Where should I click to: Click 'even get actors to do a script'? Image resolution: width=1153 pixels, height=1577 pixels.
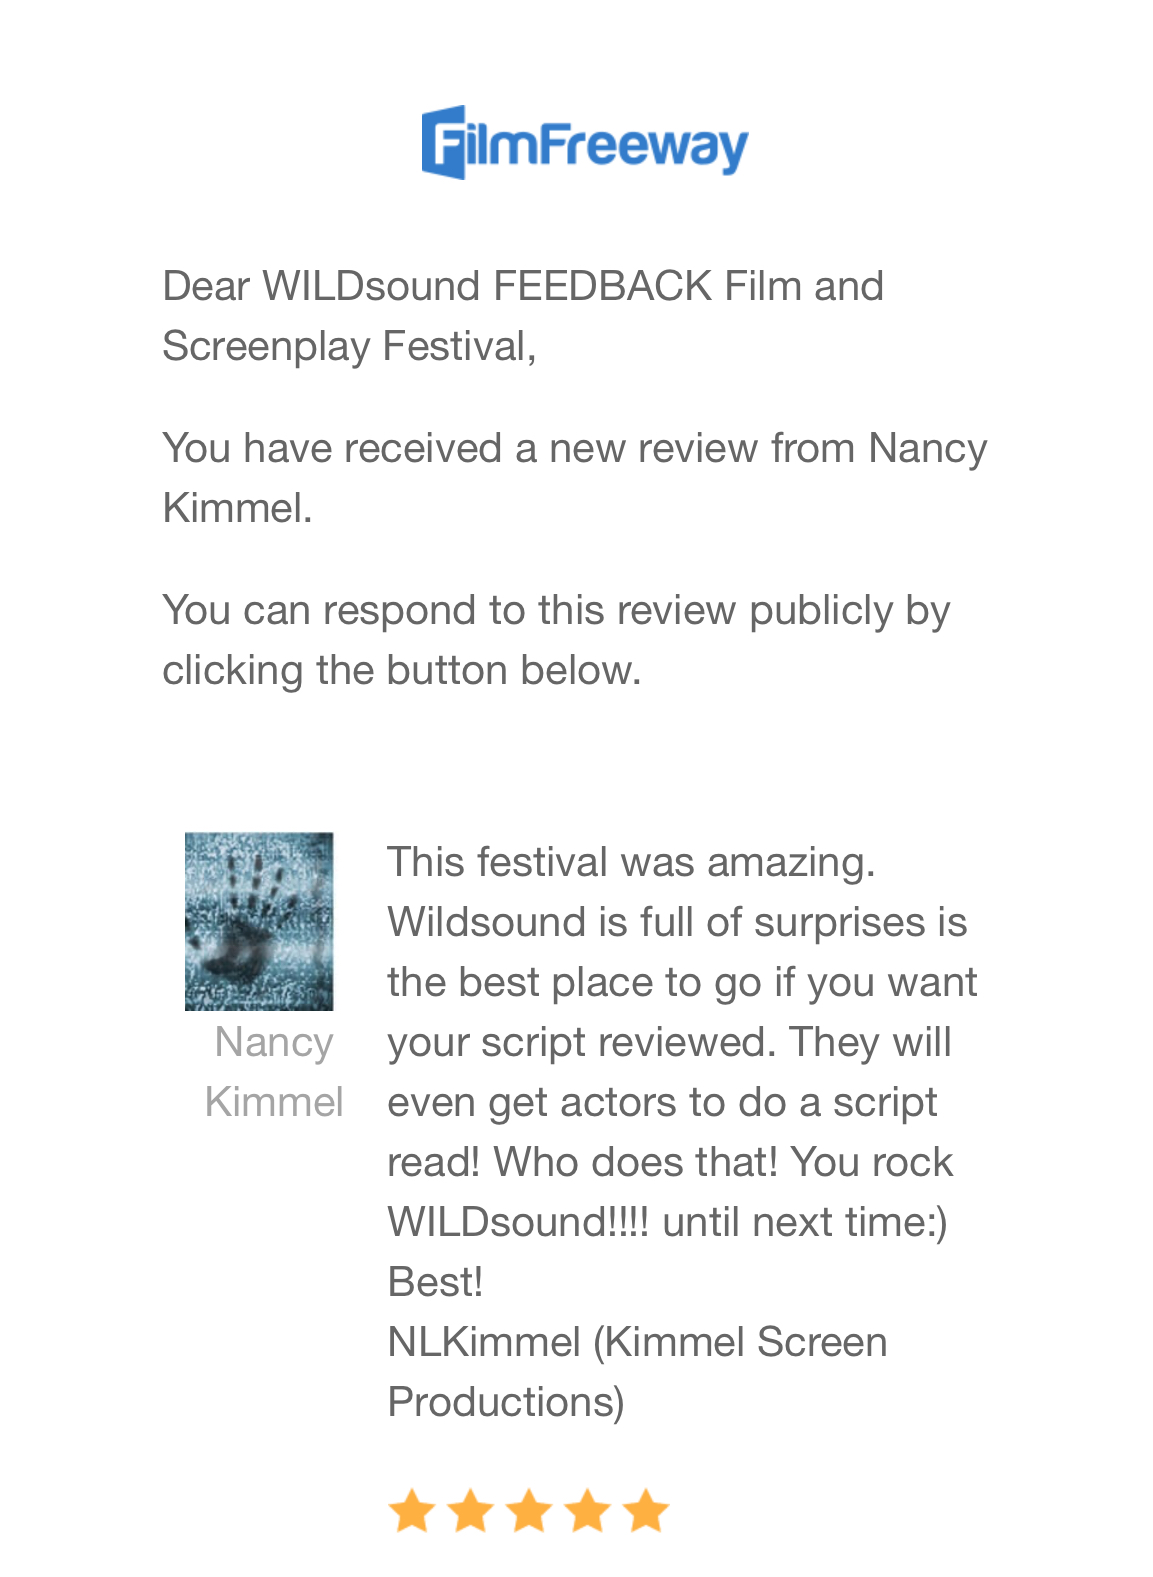[x=661, y=1102]
